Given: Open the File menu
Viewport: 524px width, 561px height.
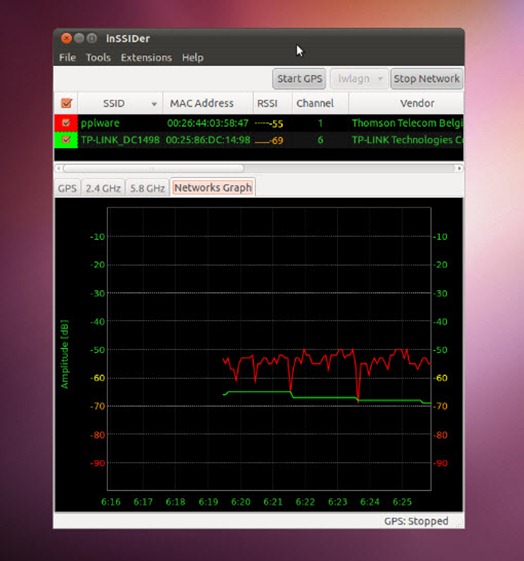Looking at the screenshot, I should tap(67, 57).
